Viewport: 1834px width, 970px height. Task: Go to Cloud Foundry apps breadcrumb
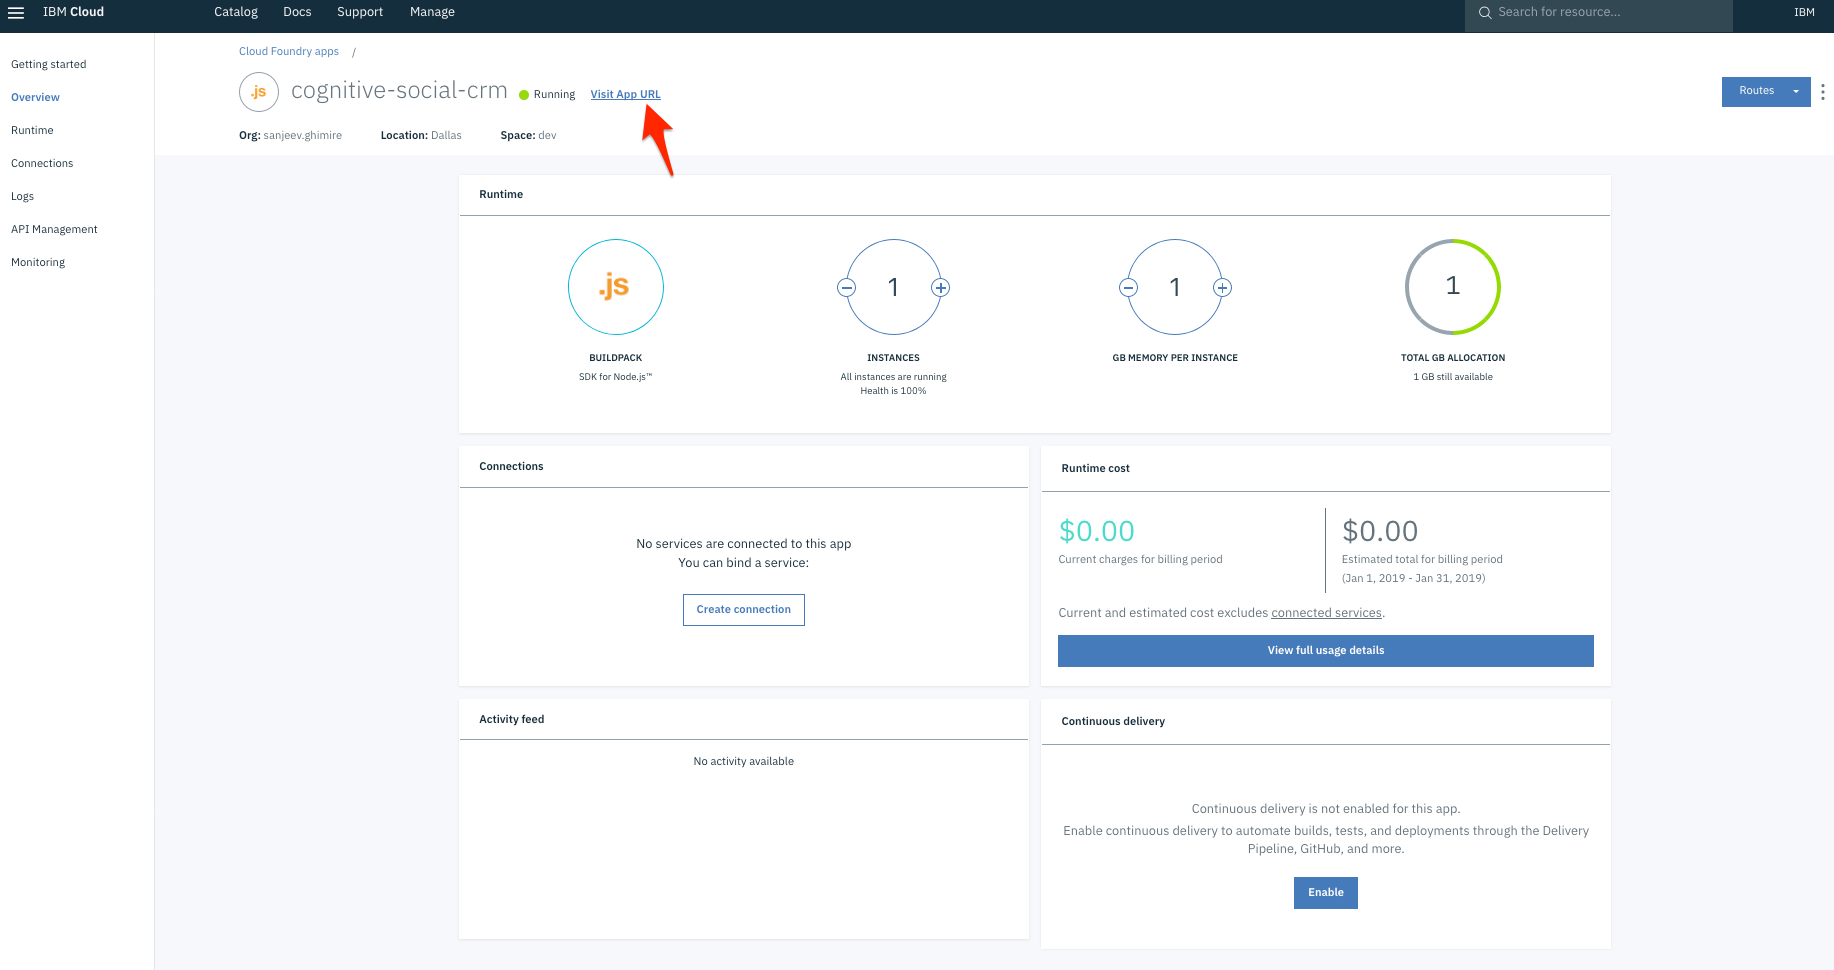point(289,51)
